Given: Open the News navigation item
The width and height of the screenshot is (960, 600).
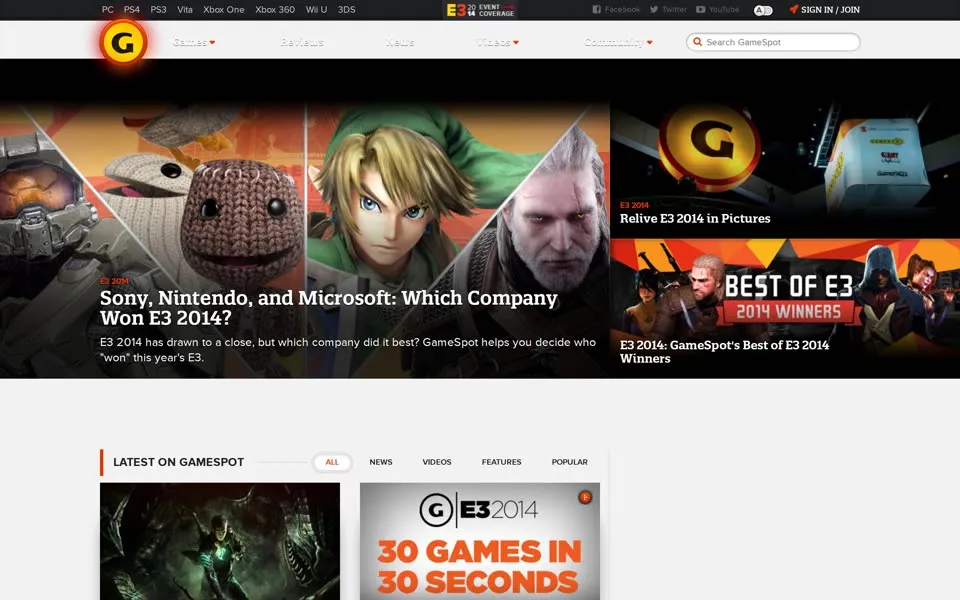Looking at the screenshot, I should coord(400,42).
